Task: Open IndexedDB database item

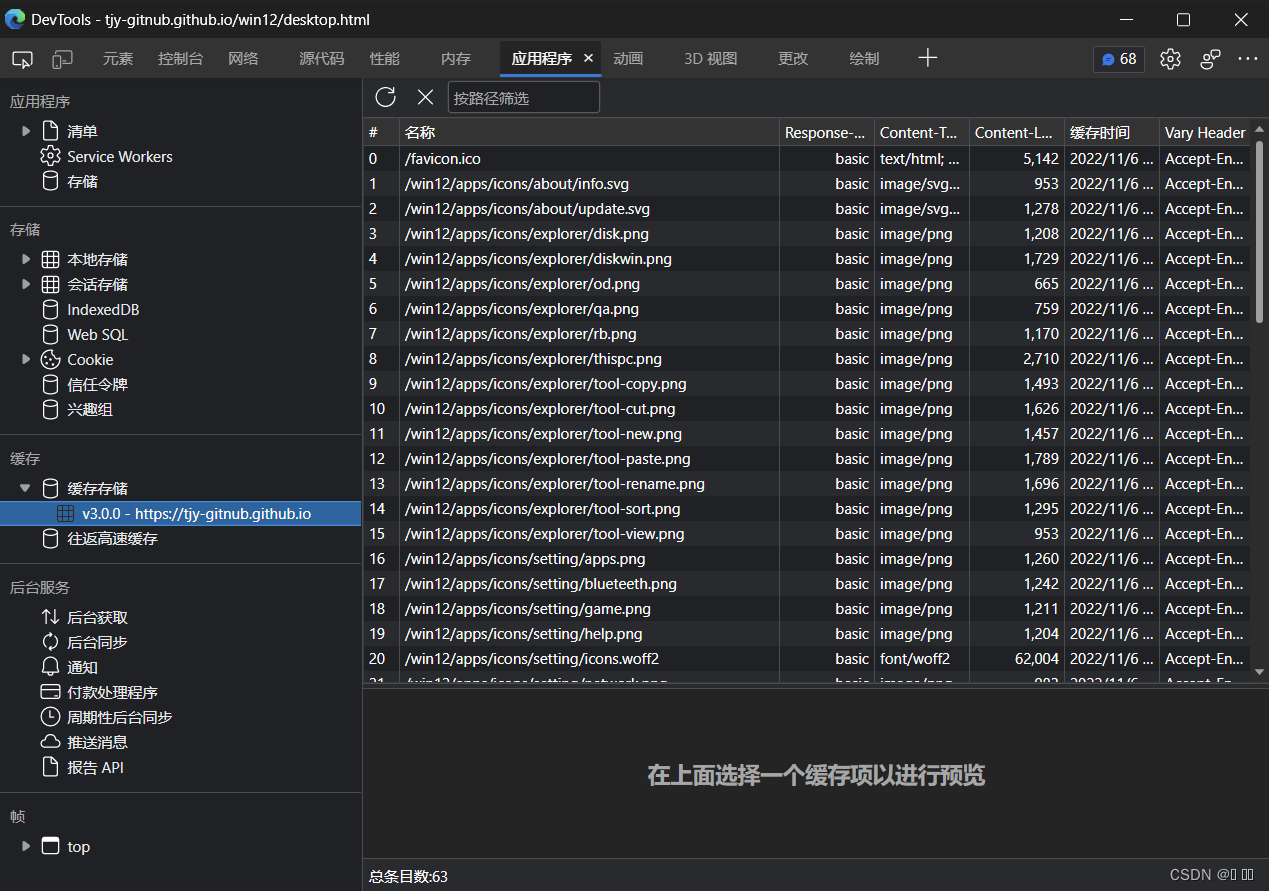Action: [x=103, y=309]
